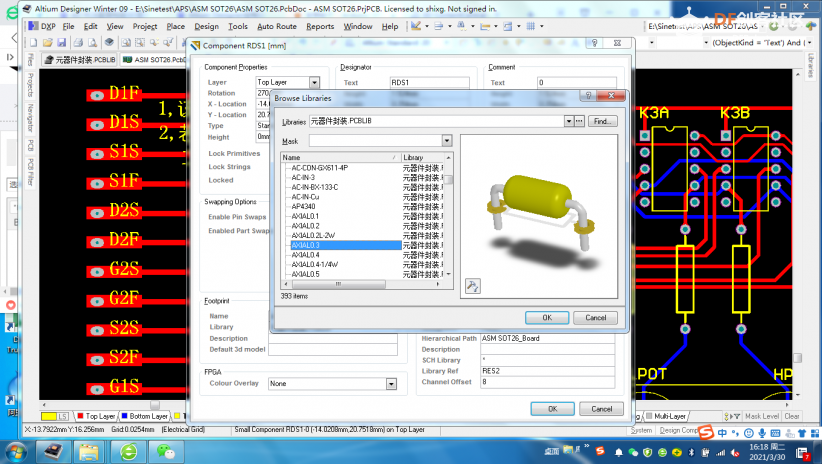Viewport: 822px width, 464px height.
Task: Click the yellow current layer color swatch
Action: 48,416
